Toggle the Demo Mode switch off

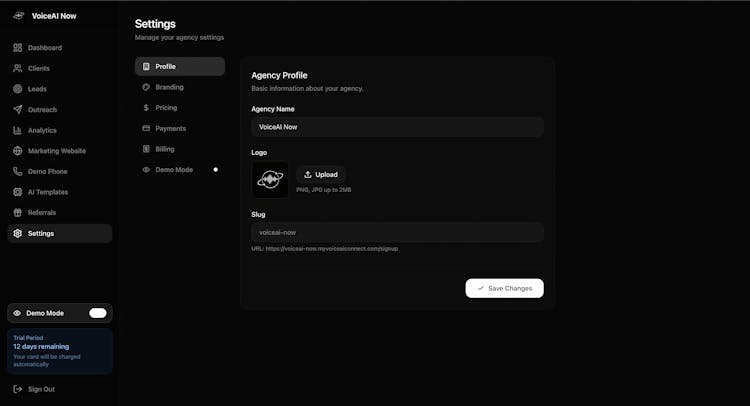click(x=97, y=313)
